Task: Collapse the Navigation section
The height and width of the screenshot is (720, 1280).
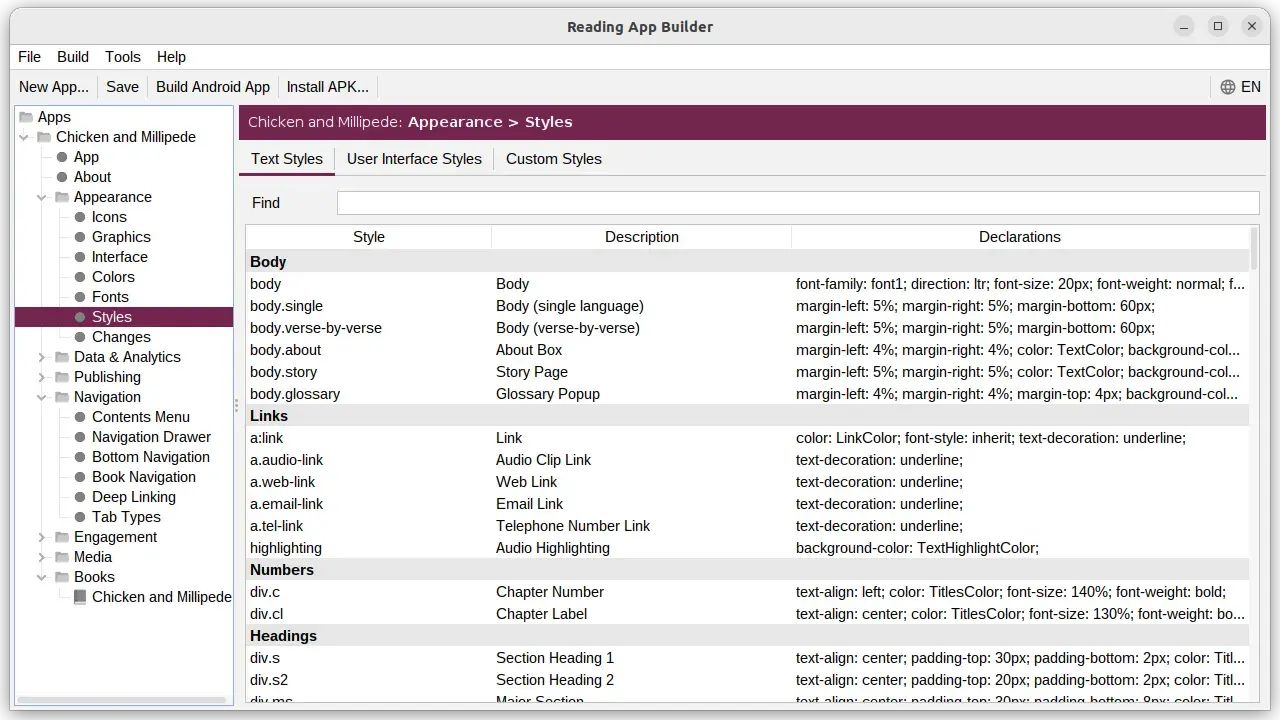Action: coord(41,397)
